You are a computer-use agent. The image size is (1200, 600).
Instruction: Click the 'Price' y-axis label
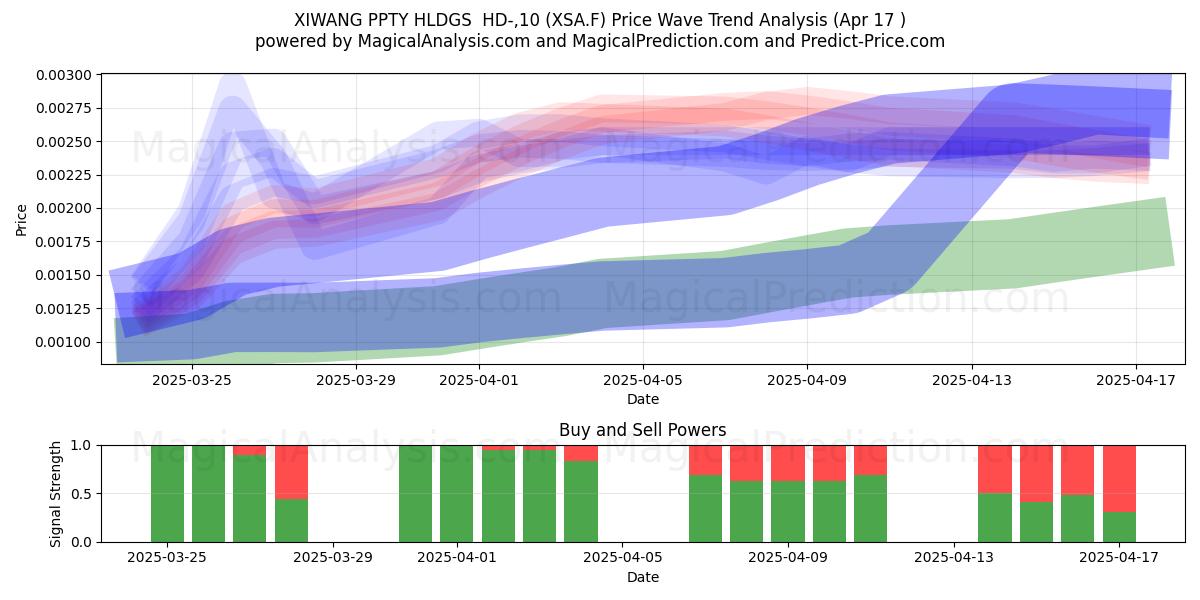(22, 219)
